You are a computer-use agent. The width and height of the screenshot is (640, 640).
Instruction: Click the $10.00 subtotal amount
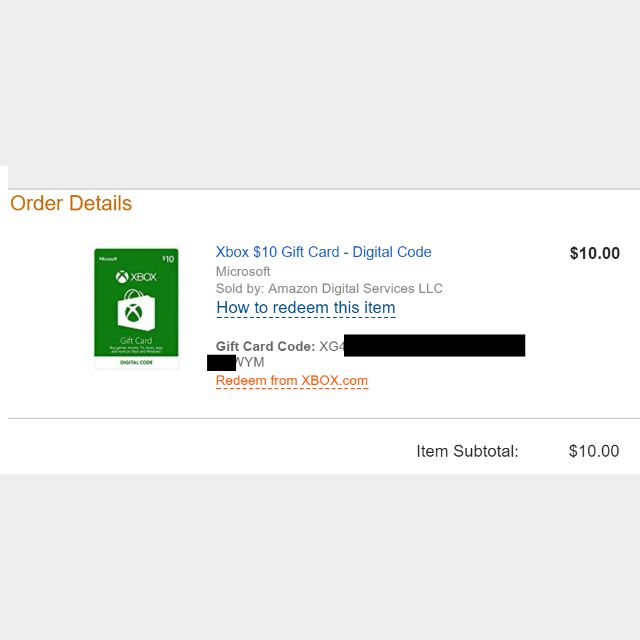594,451
